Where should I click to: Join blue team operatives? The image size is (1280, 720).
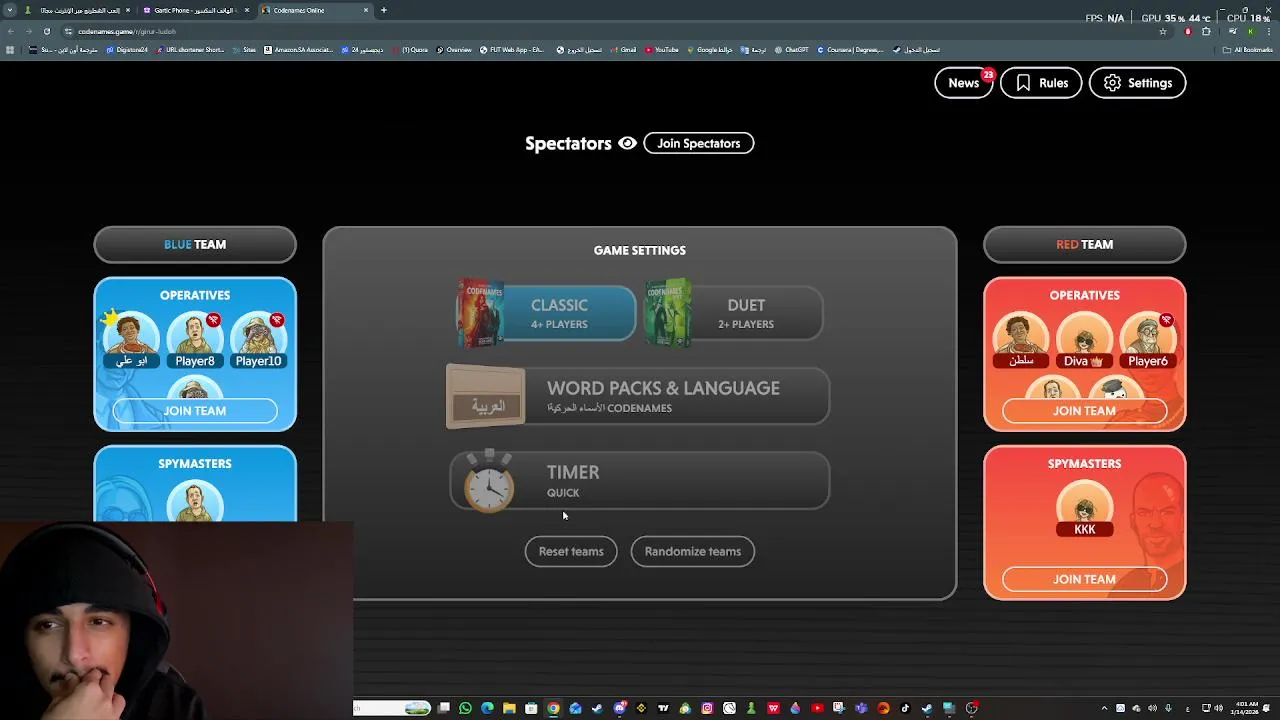pos(195,411)
